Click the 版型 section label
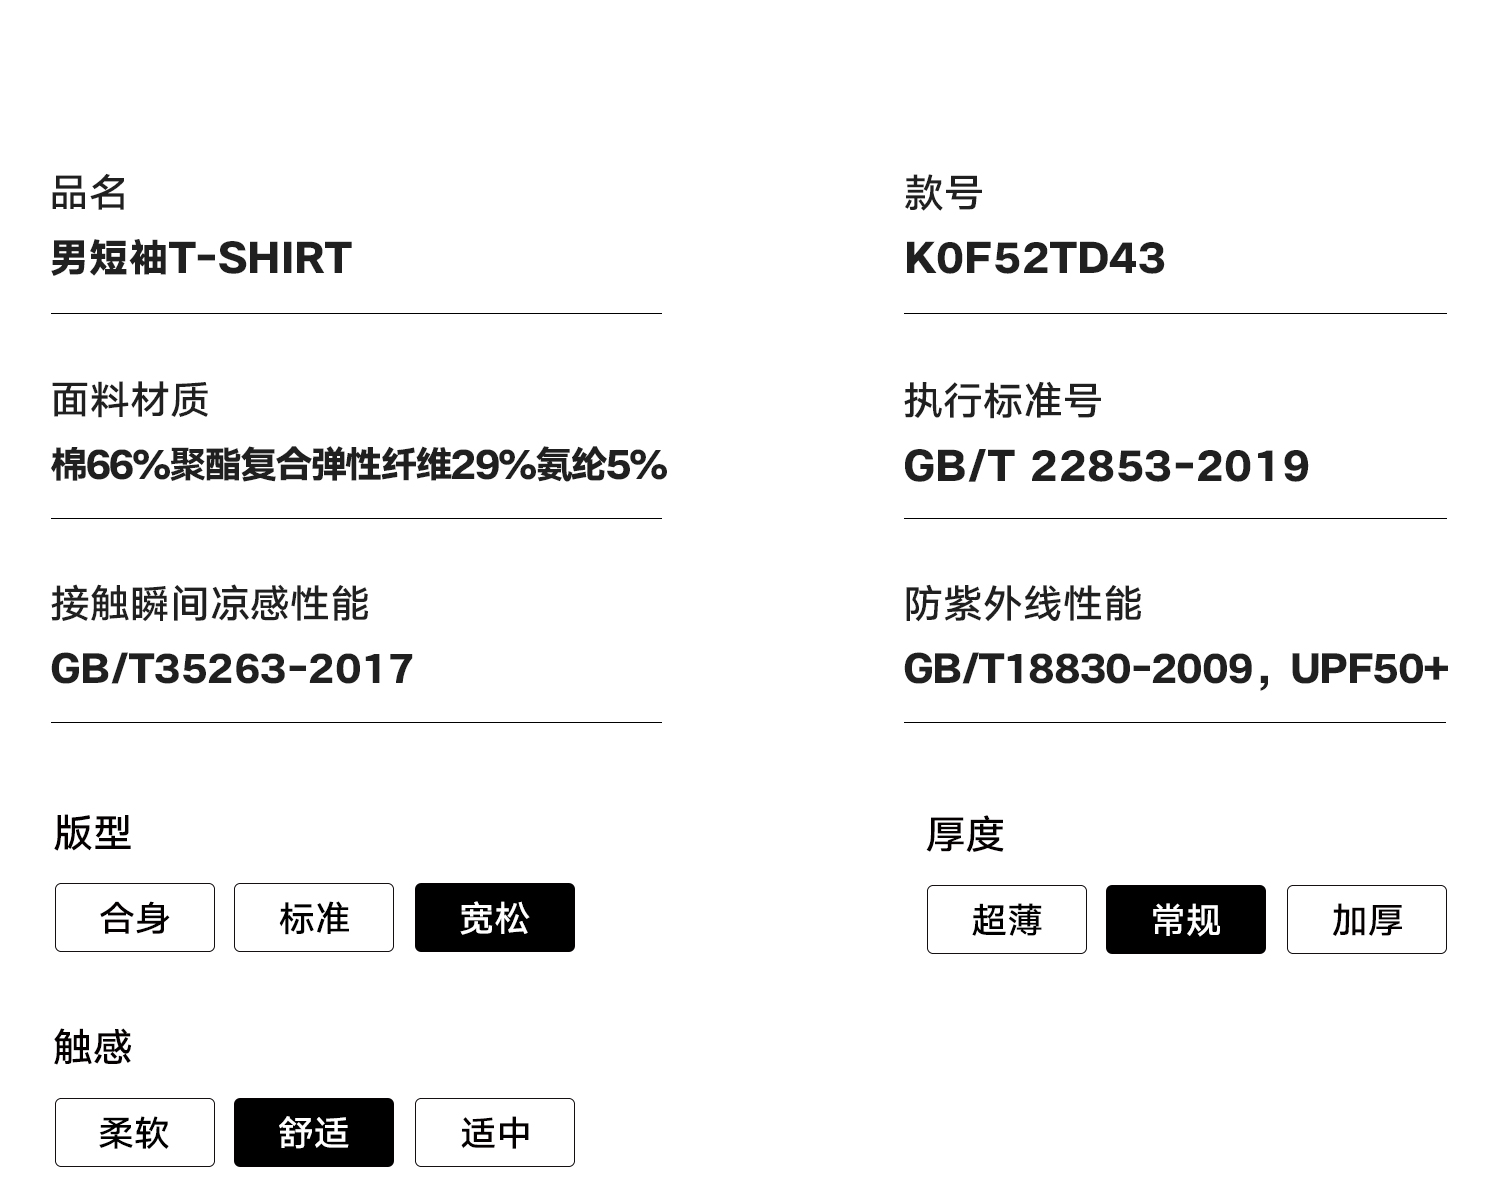 tap(92, 832)
